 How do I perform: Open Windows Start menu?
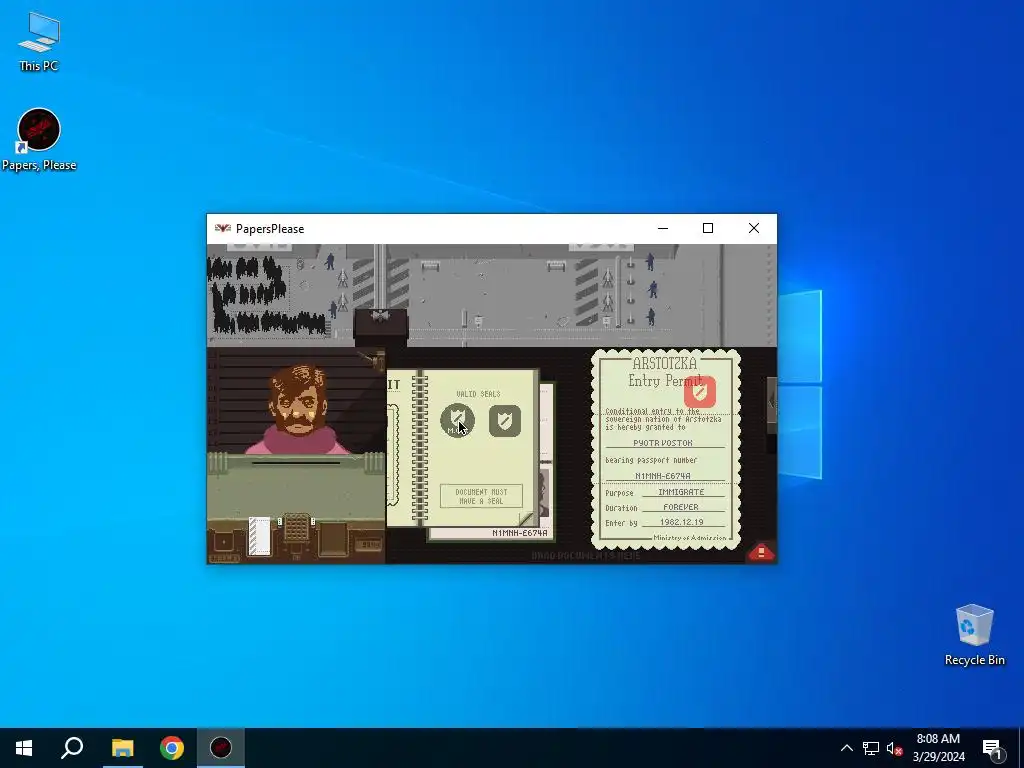[24, 748]
